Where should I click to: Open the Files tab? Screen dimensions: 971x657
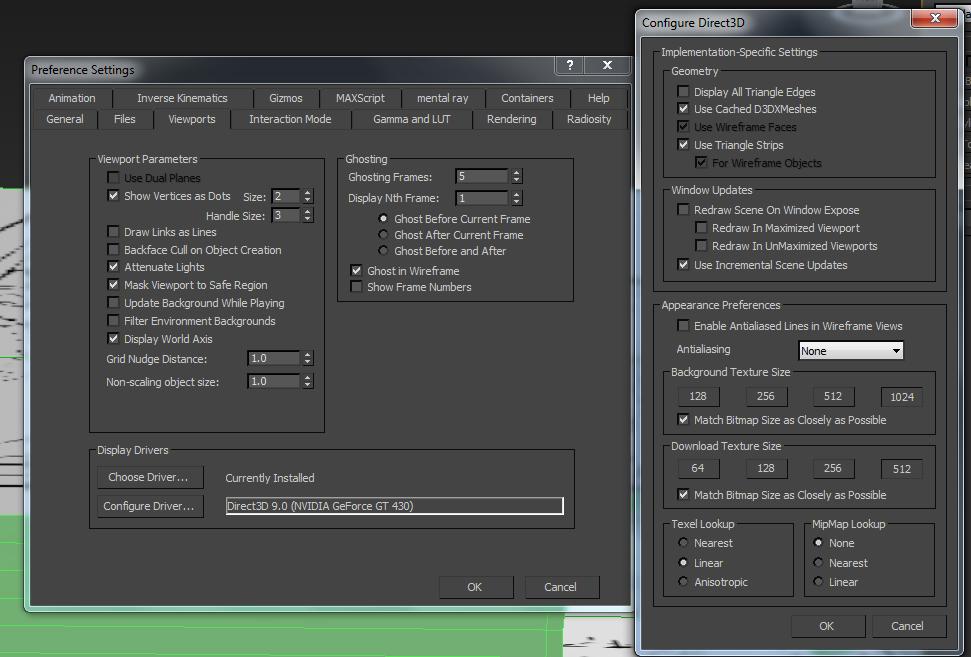pos(124,119)
